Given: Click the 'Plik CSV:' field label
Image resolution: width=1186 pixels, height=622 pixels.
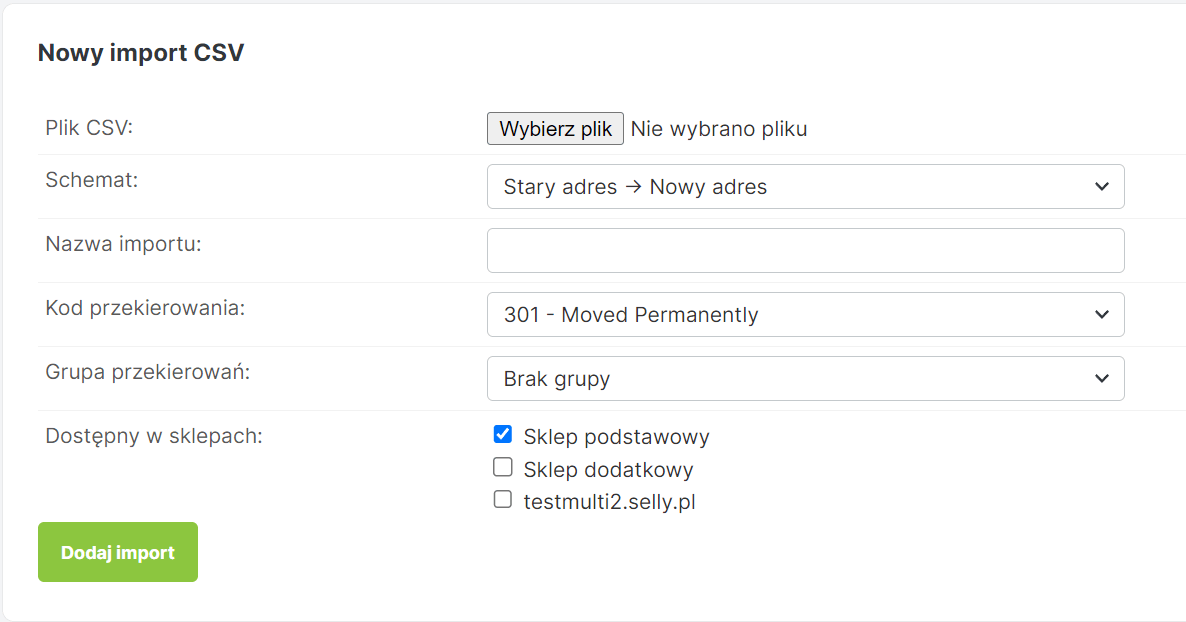Looking at the screenshot, I should pos(89,128).
